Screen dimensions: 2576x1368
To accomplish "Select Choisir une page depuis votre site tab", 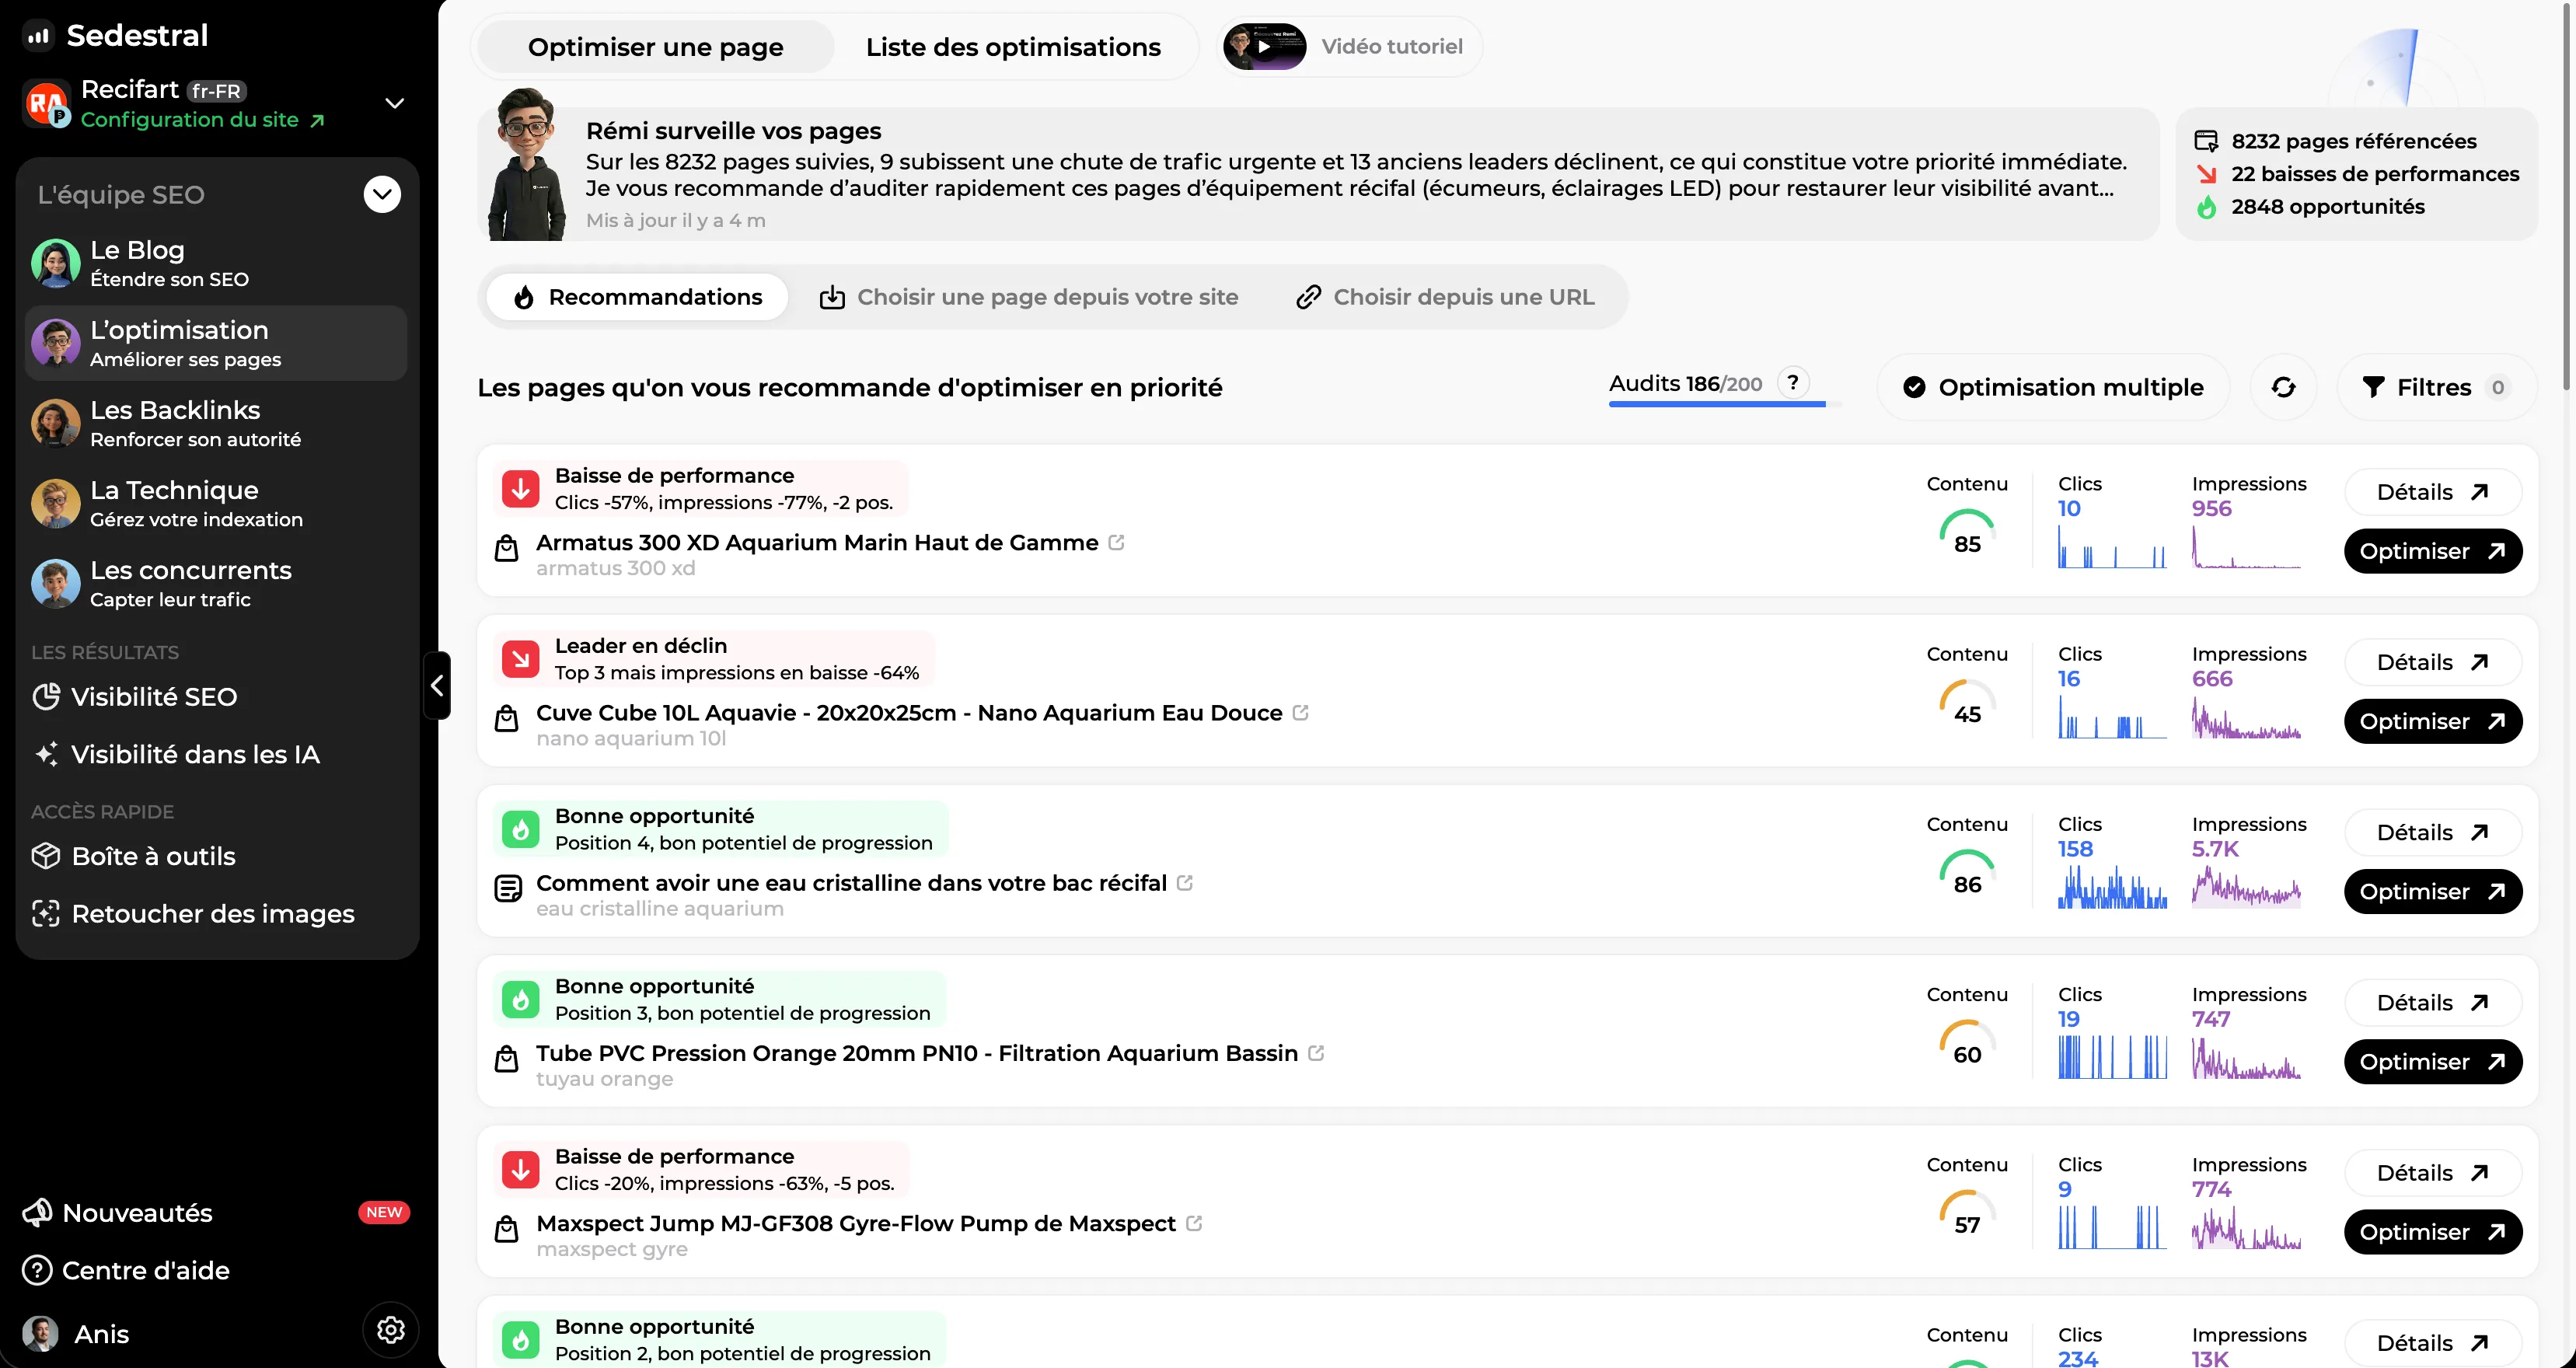I will (x=1029, y=297).
